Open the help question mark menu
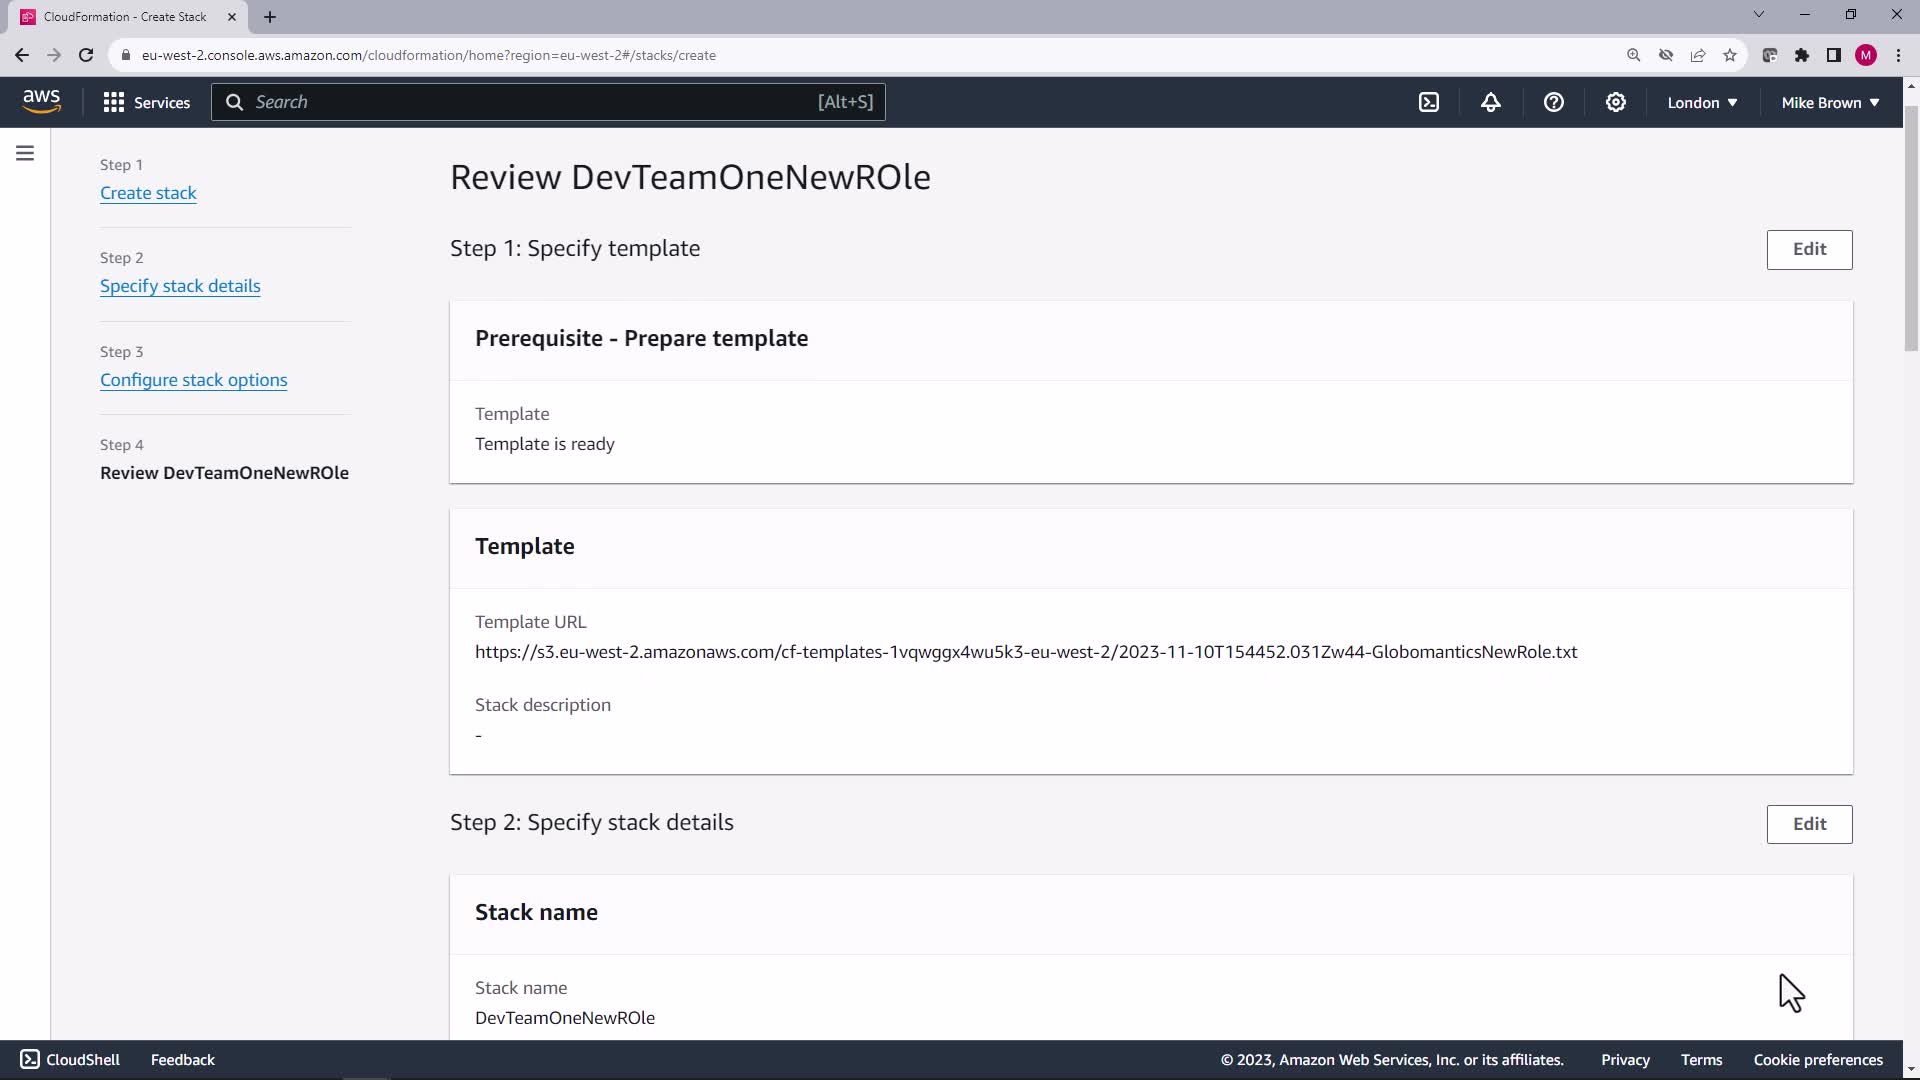 (1553, 102)
